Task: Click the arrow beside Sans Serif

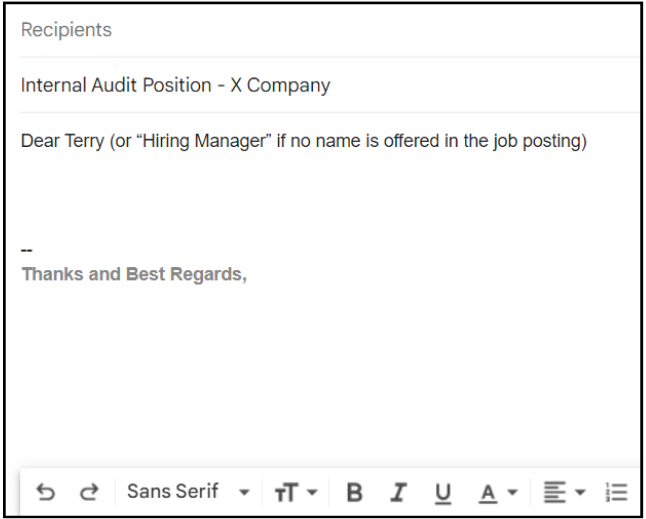Action: point(244,492)
